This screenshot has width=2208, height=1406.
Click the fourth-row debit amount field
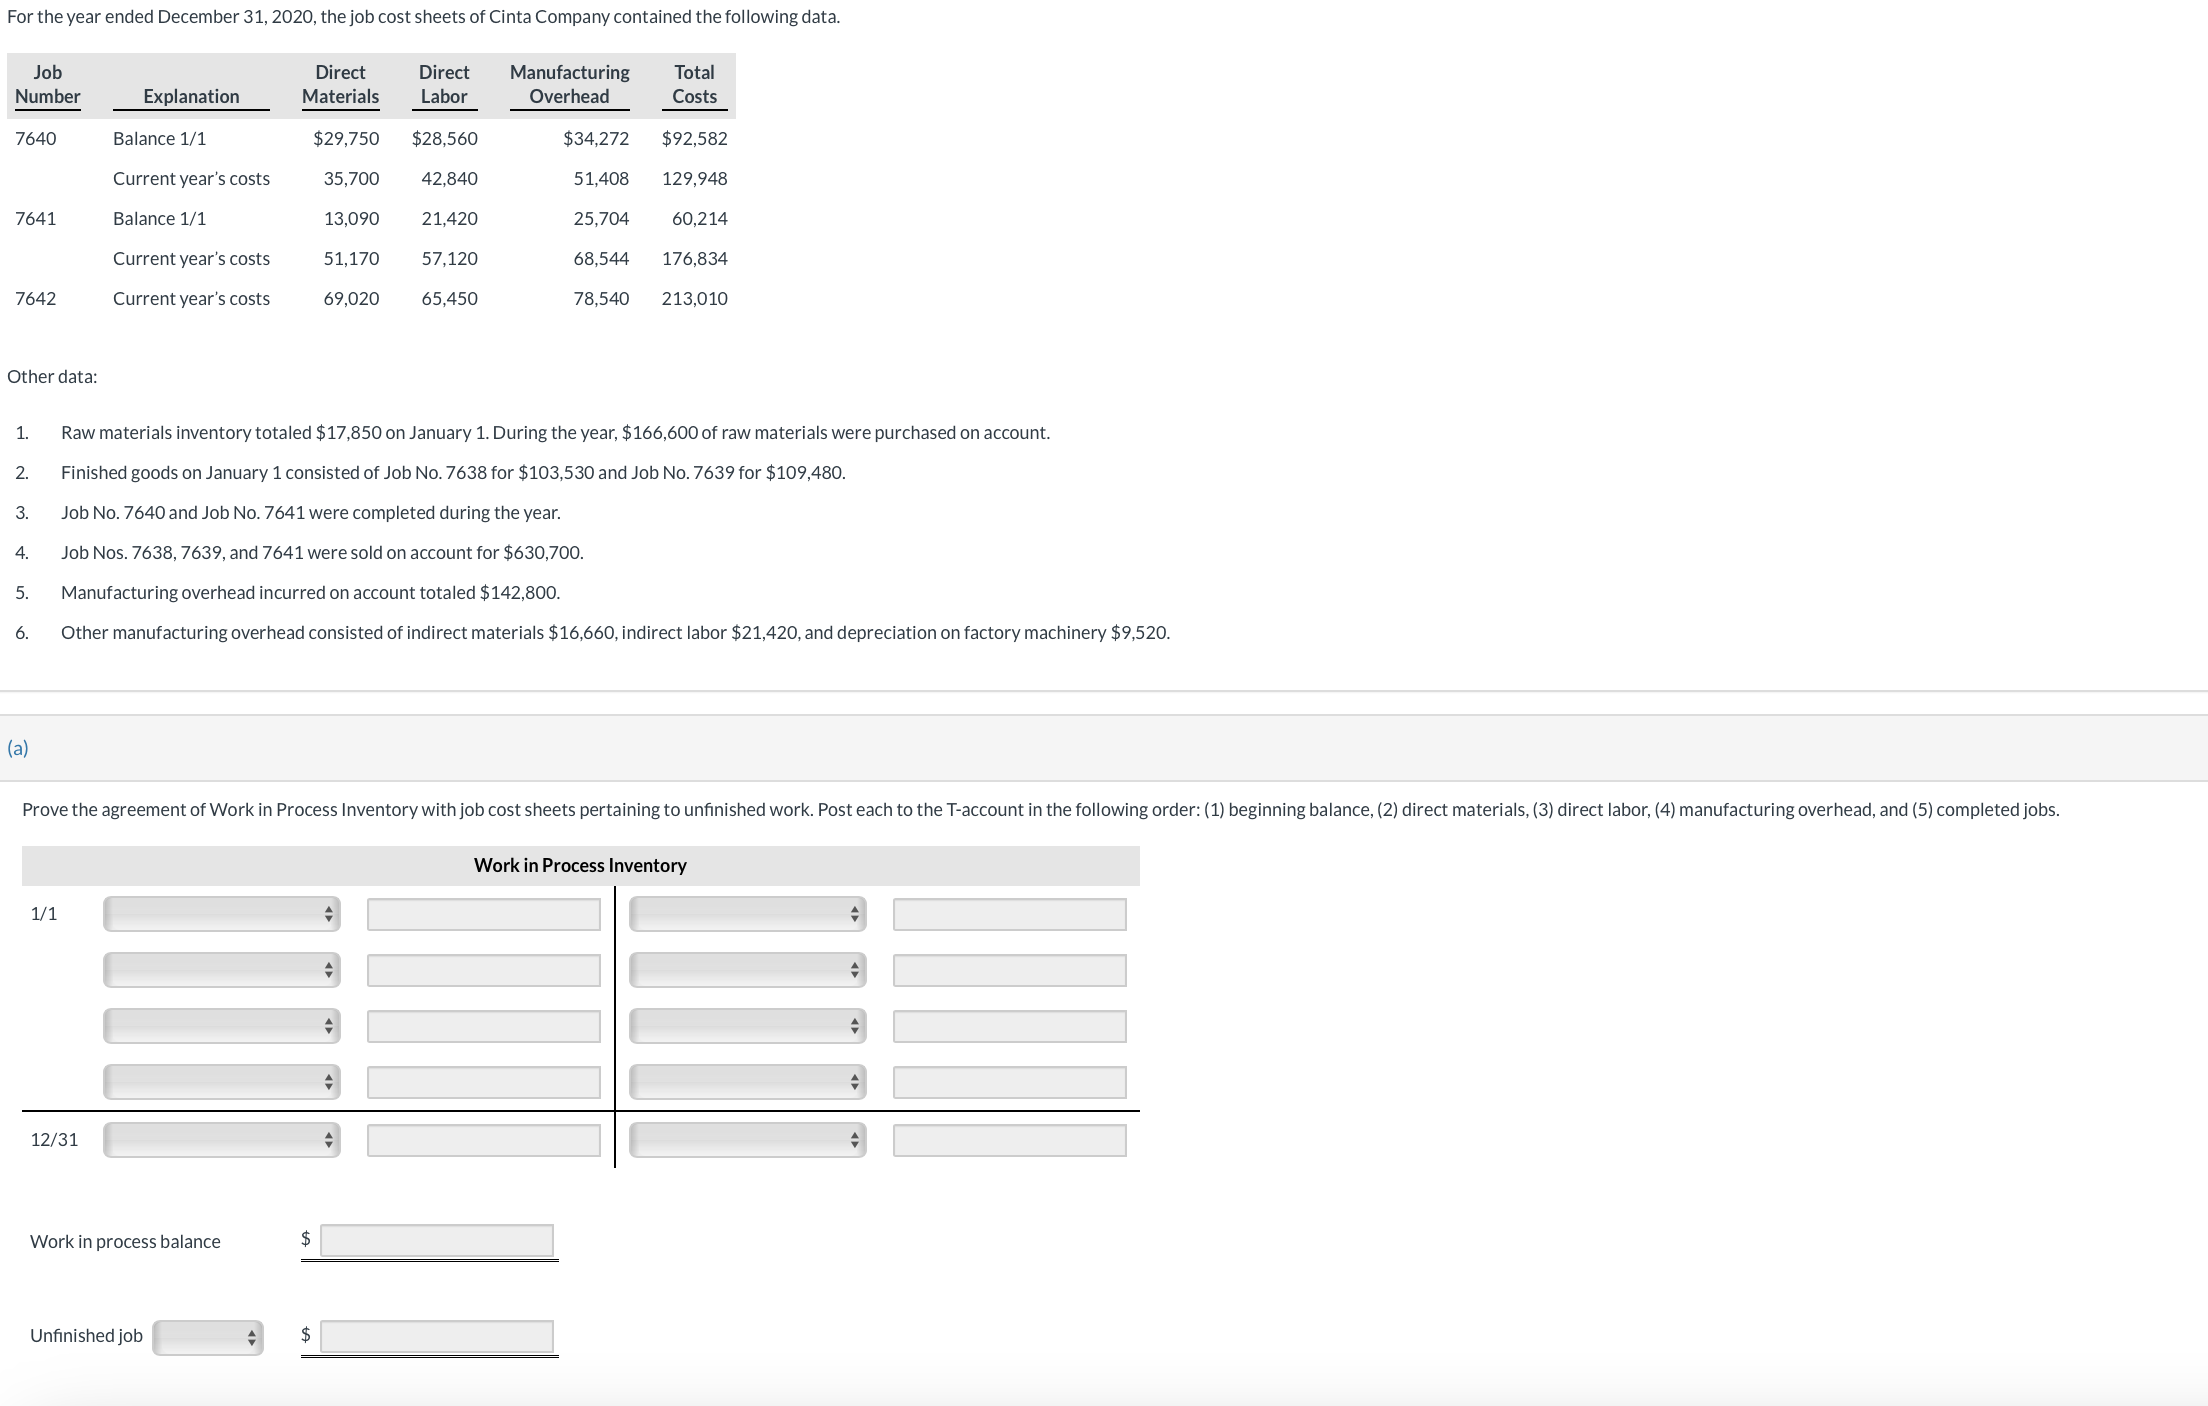coord(483,1082)
